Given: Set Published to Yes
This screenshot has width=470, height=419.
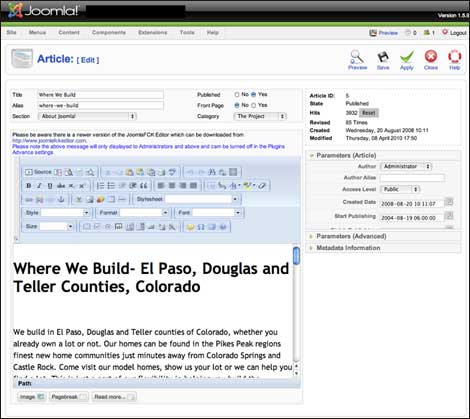Looking at the screenshot, I should click(x=254, y=95).
